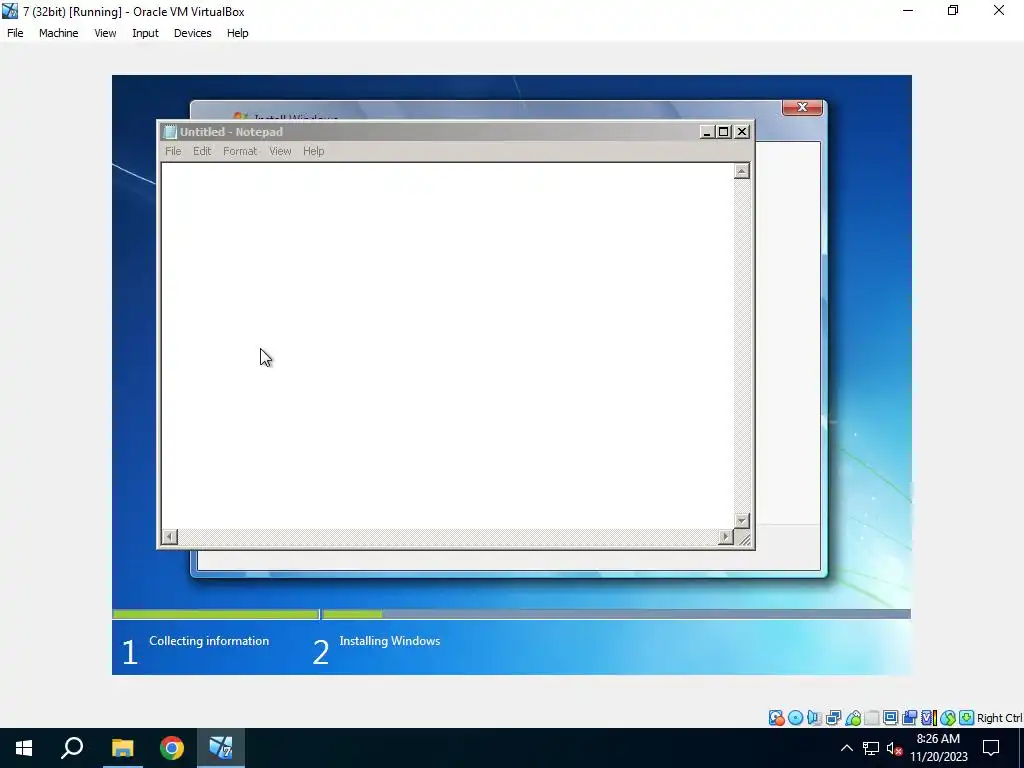Click Notepad vertical scrollbar up arrow
1024x768 pixels.
741,171
